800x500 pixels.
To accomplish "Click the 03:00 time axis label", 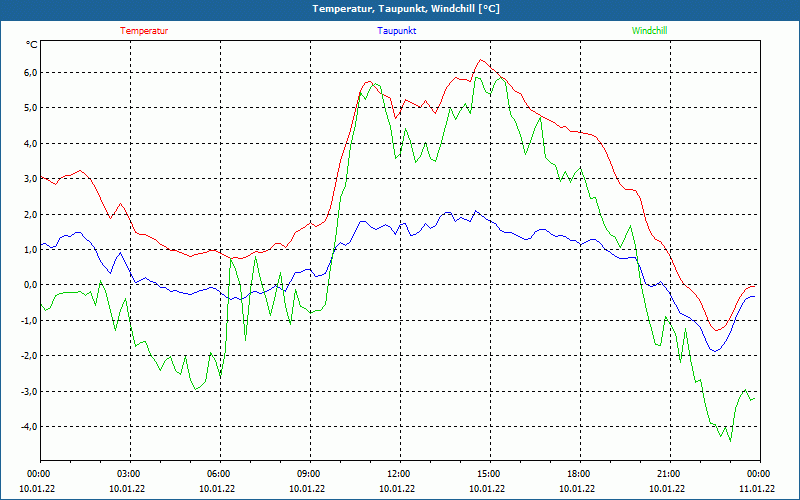I will (x=131, y=474).
